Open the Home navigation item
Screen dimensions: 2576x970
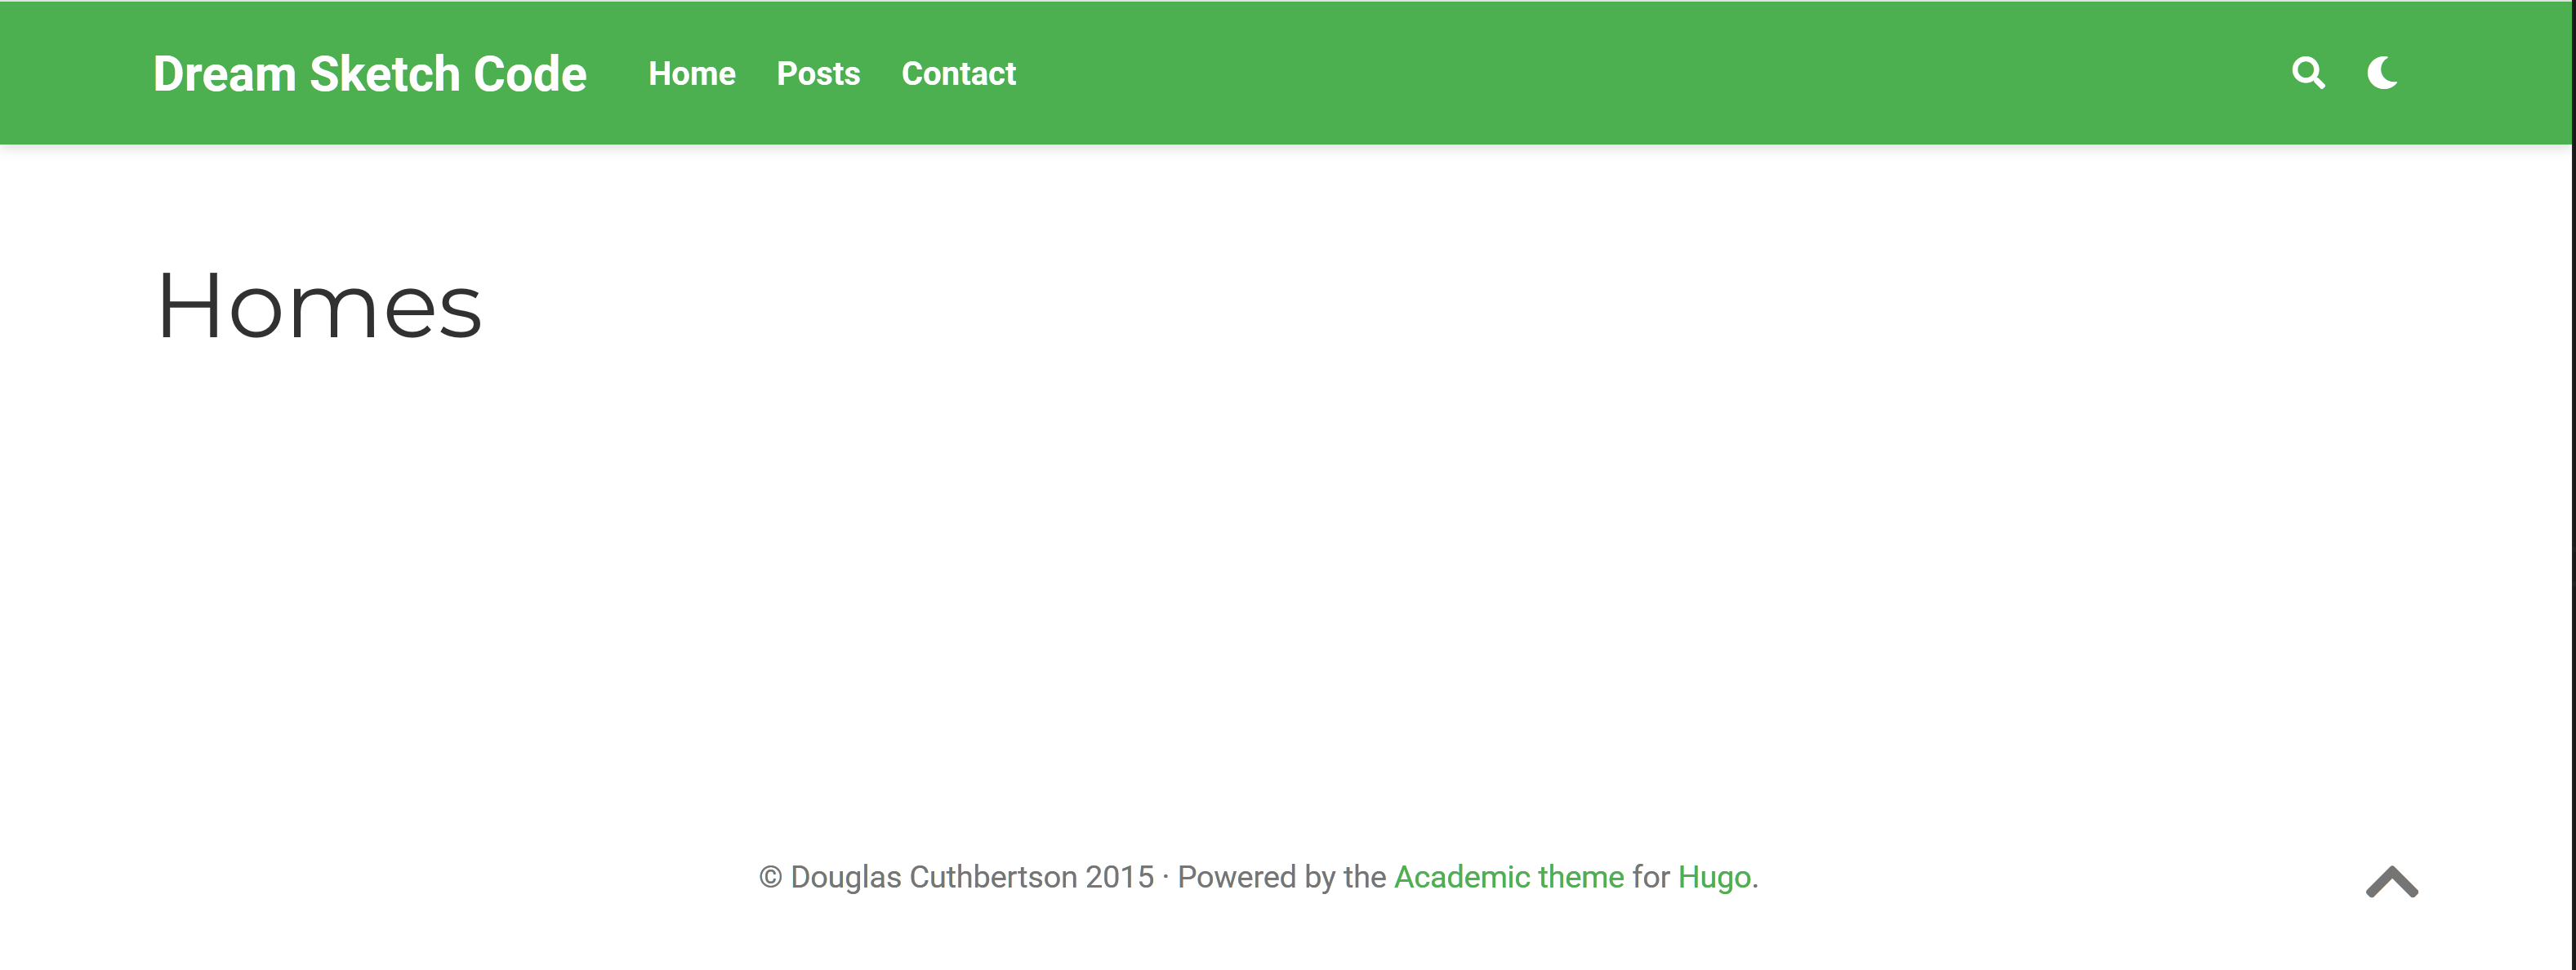click(x=692, y=73)
